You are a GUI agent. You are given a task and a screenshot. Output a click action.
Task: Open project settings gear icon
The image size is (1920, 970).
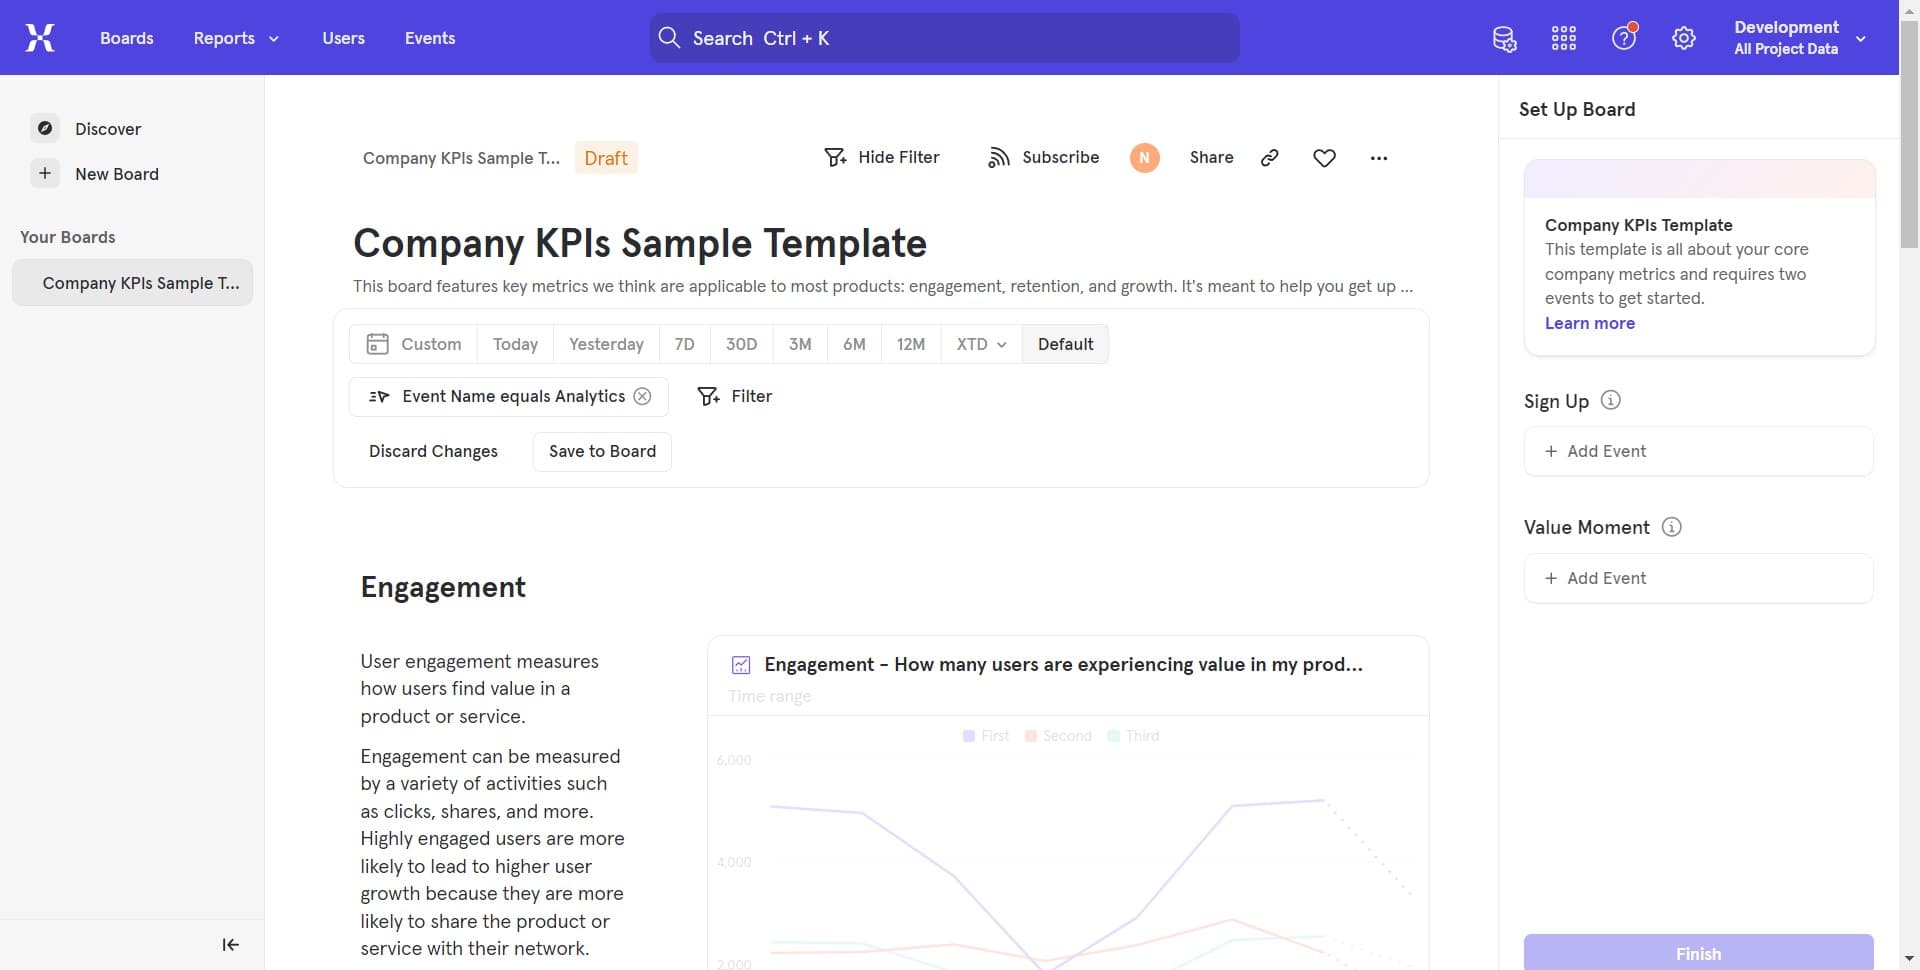pyautogui.click(x=1683, y=39)
